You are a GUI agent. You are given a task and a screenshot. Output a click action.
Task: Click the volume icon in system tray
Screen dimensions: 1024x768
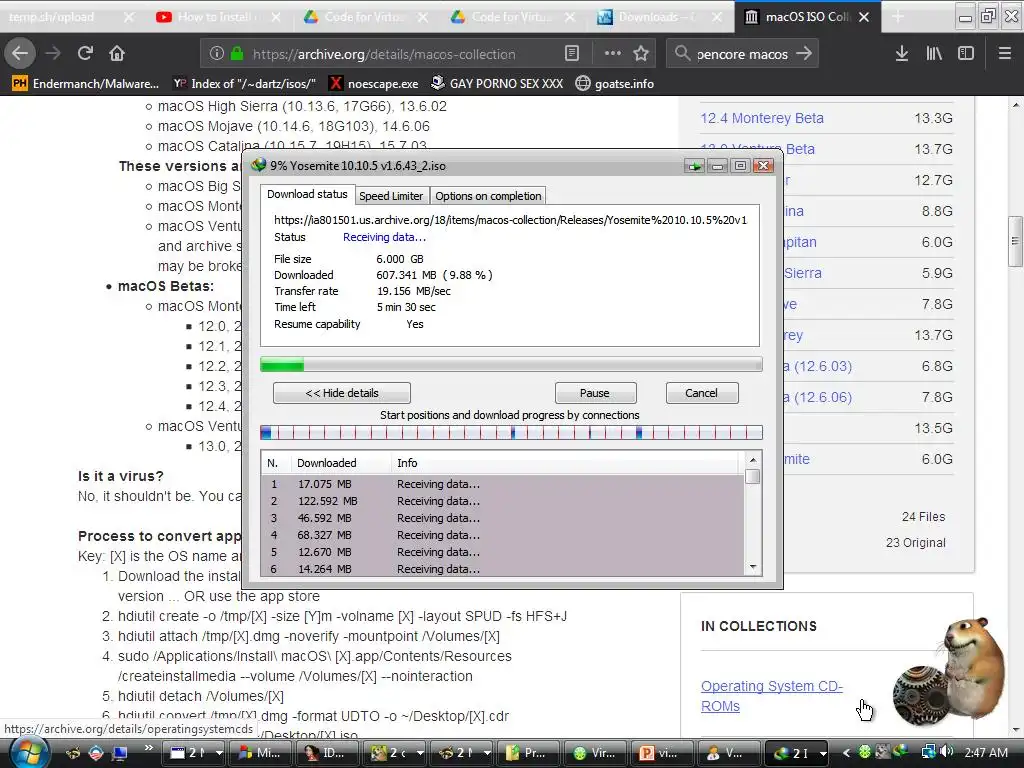pyautogui.click(x=946, y=752)
